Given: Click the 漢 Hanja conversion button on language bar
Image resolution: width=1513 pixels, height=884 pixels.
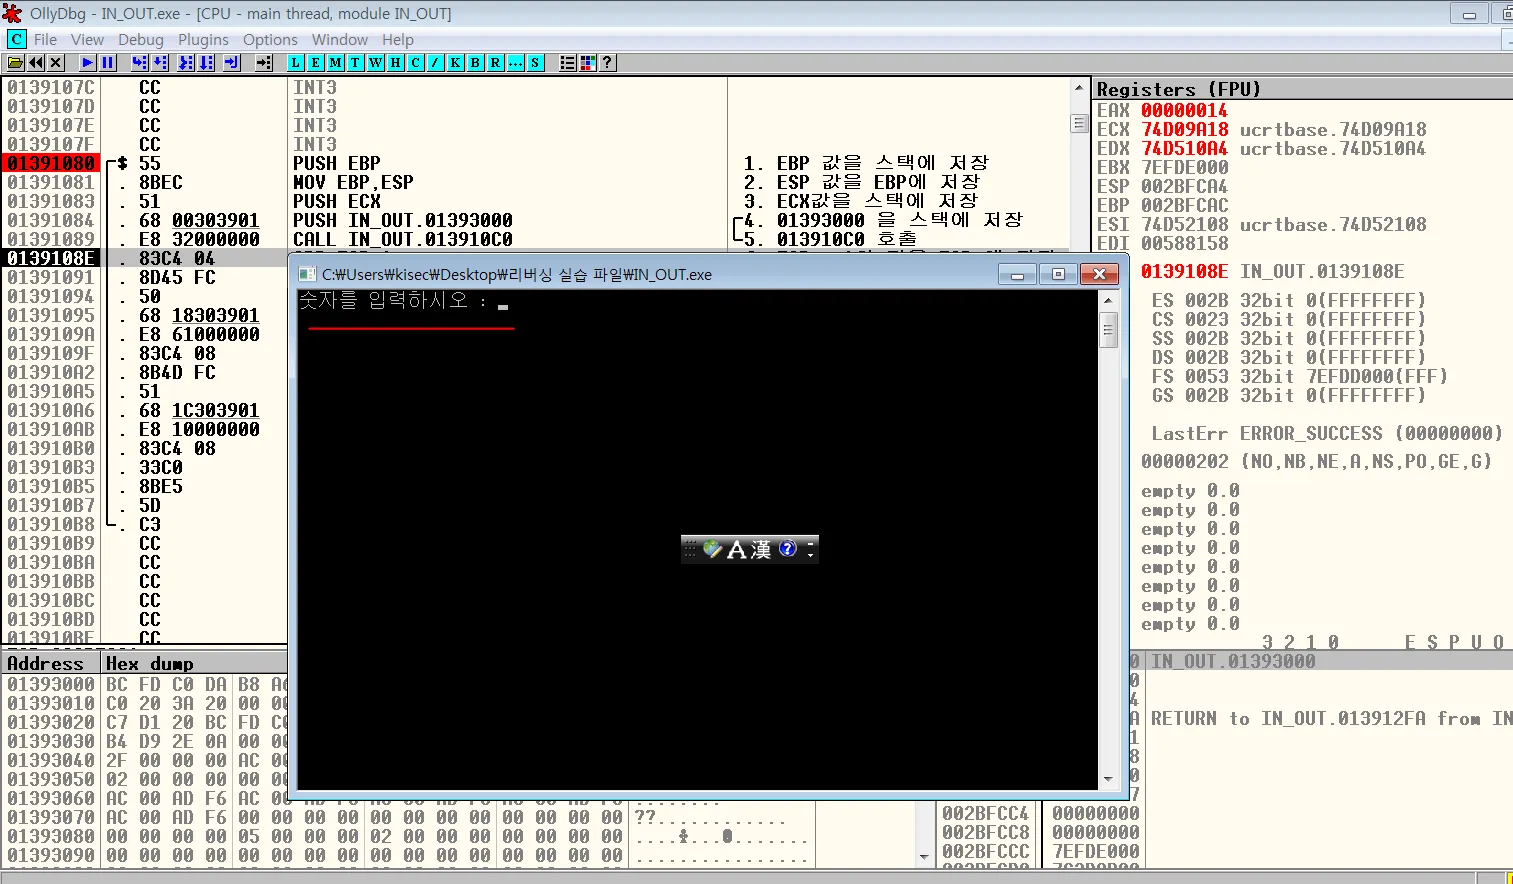Looking at the screenshot, I should (x=761, y=549).
